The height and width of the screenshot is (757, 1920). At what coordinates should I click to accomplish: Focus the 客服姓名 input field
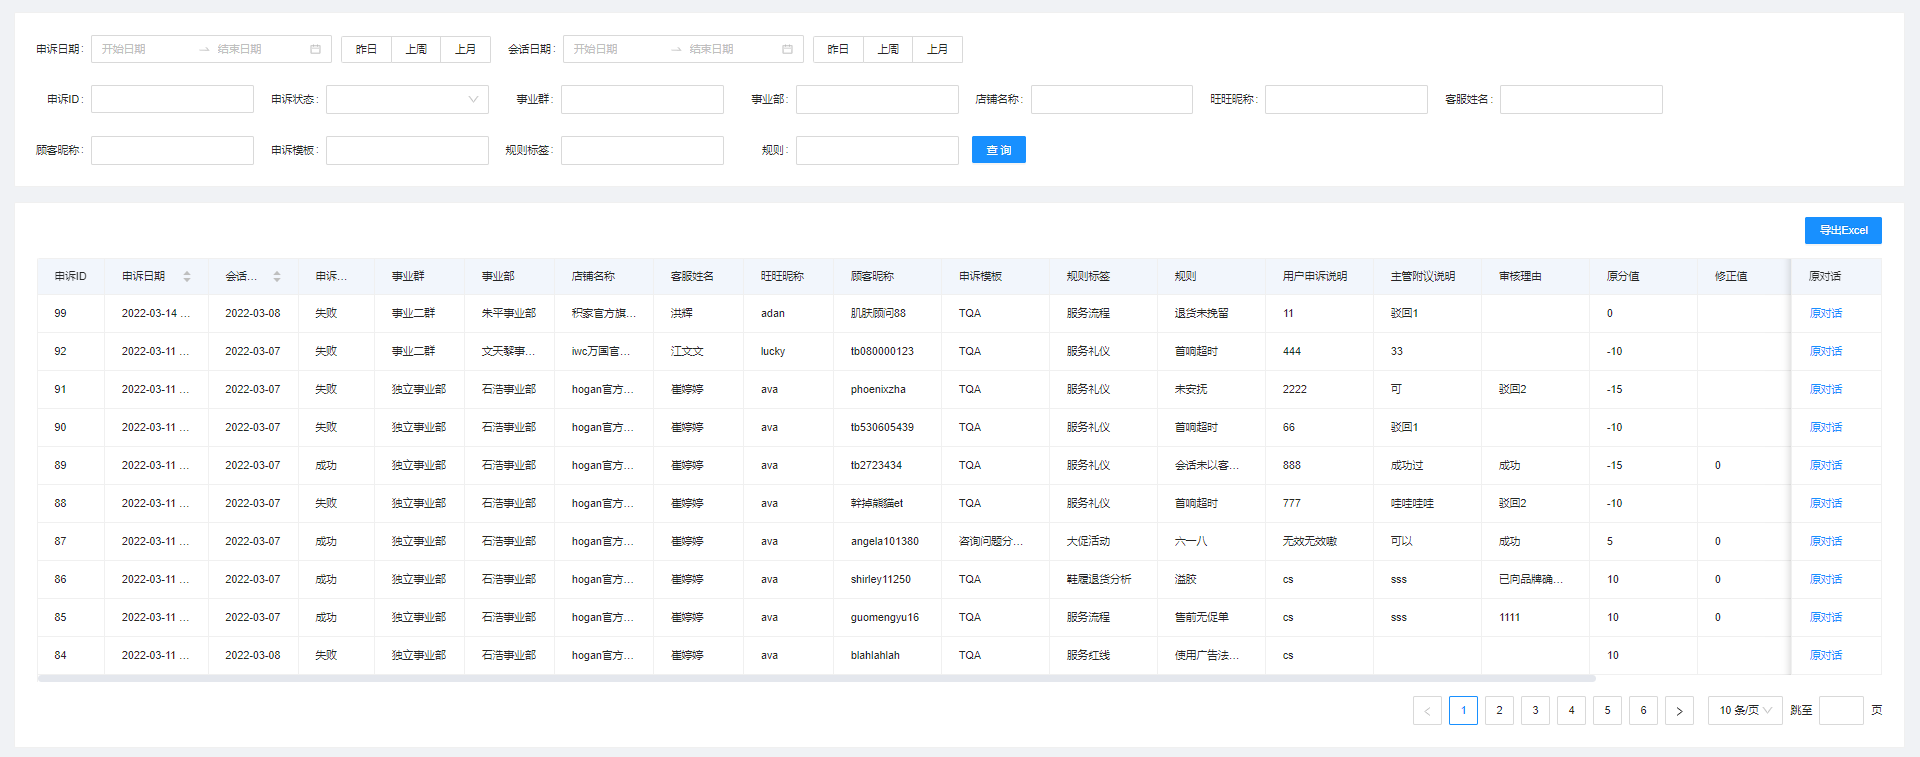pos(1581,99)
